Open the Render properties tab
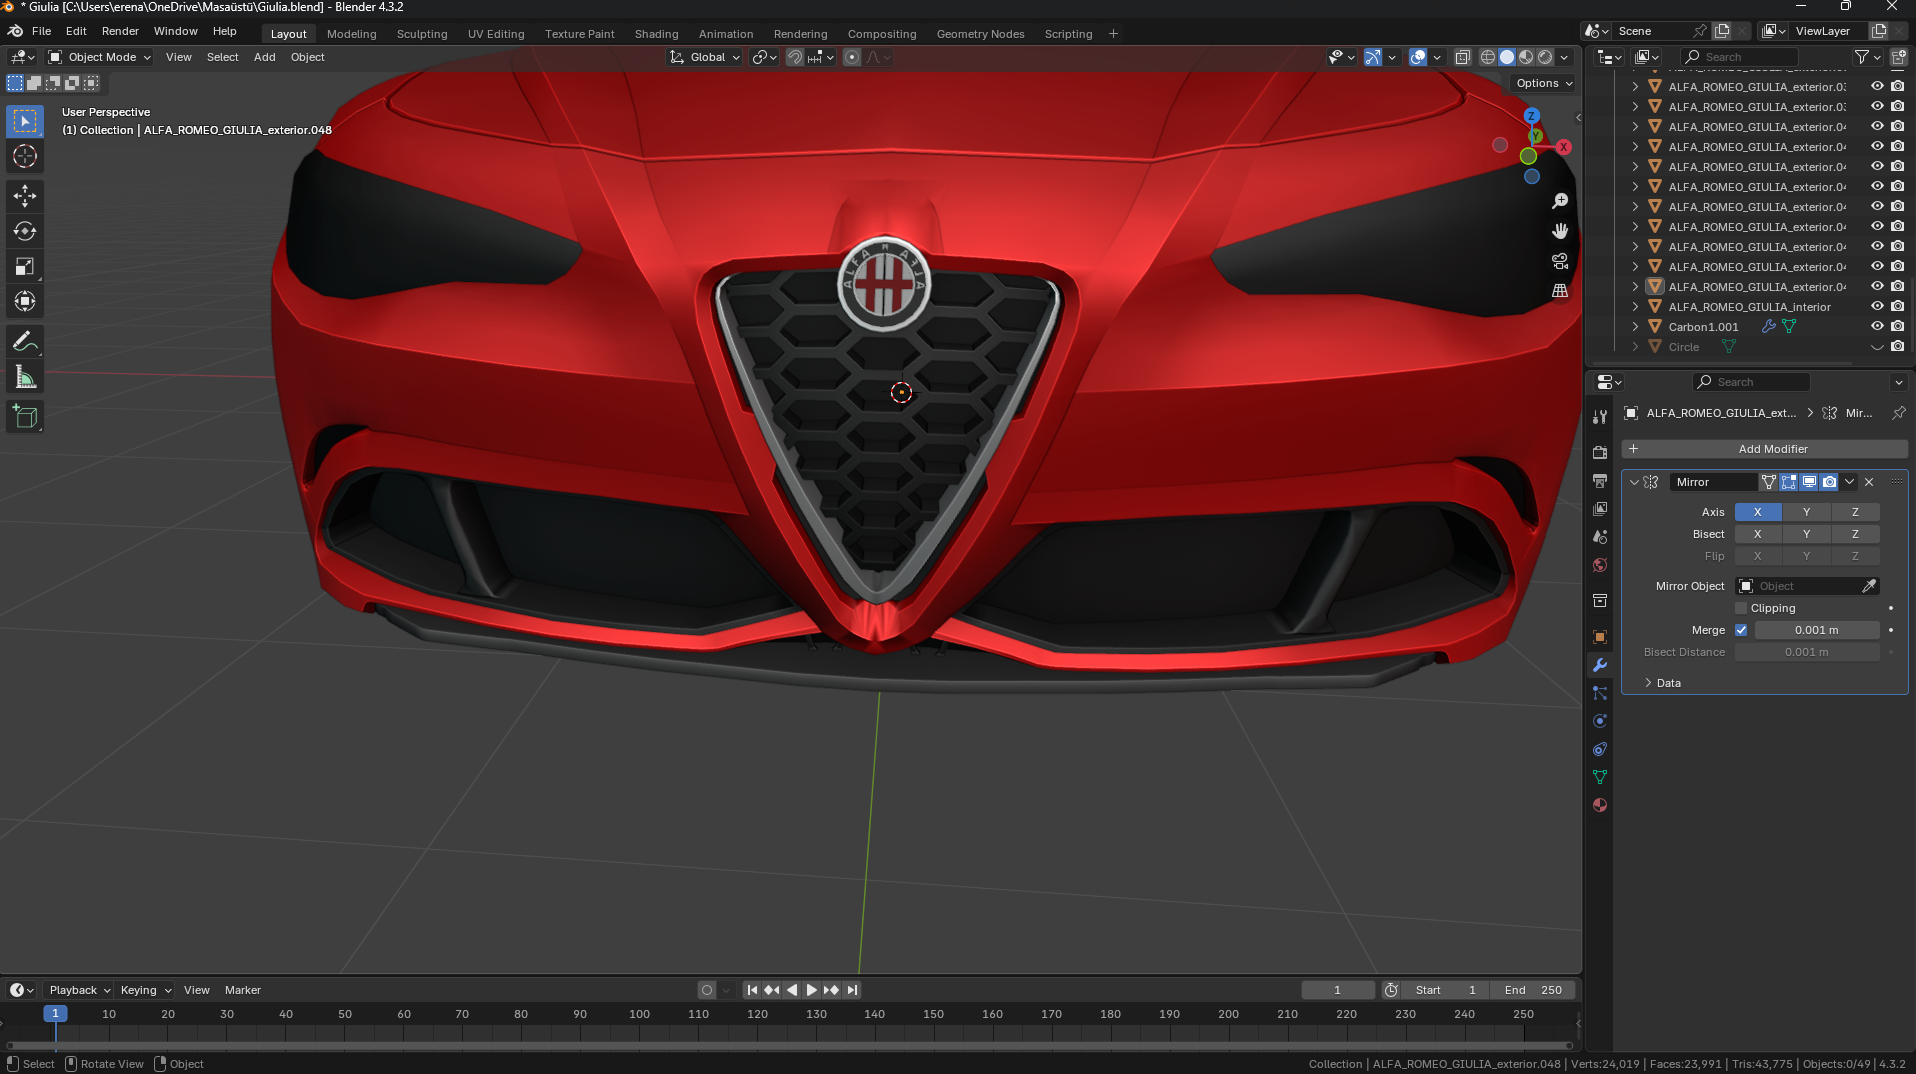 [1600, 452]
